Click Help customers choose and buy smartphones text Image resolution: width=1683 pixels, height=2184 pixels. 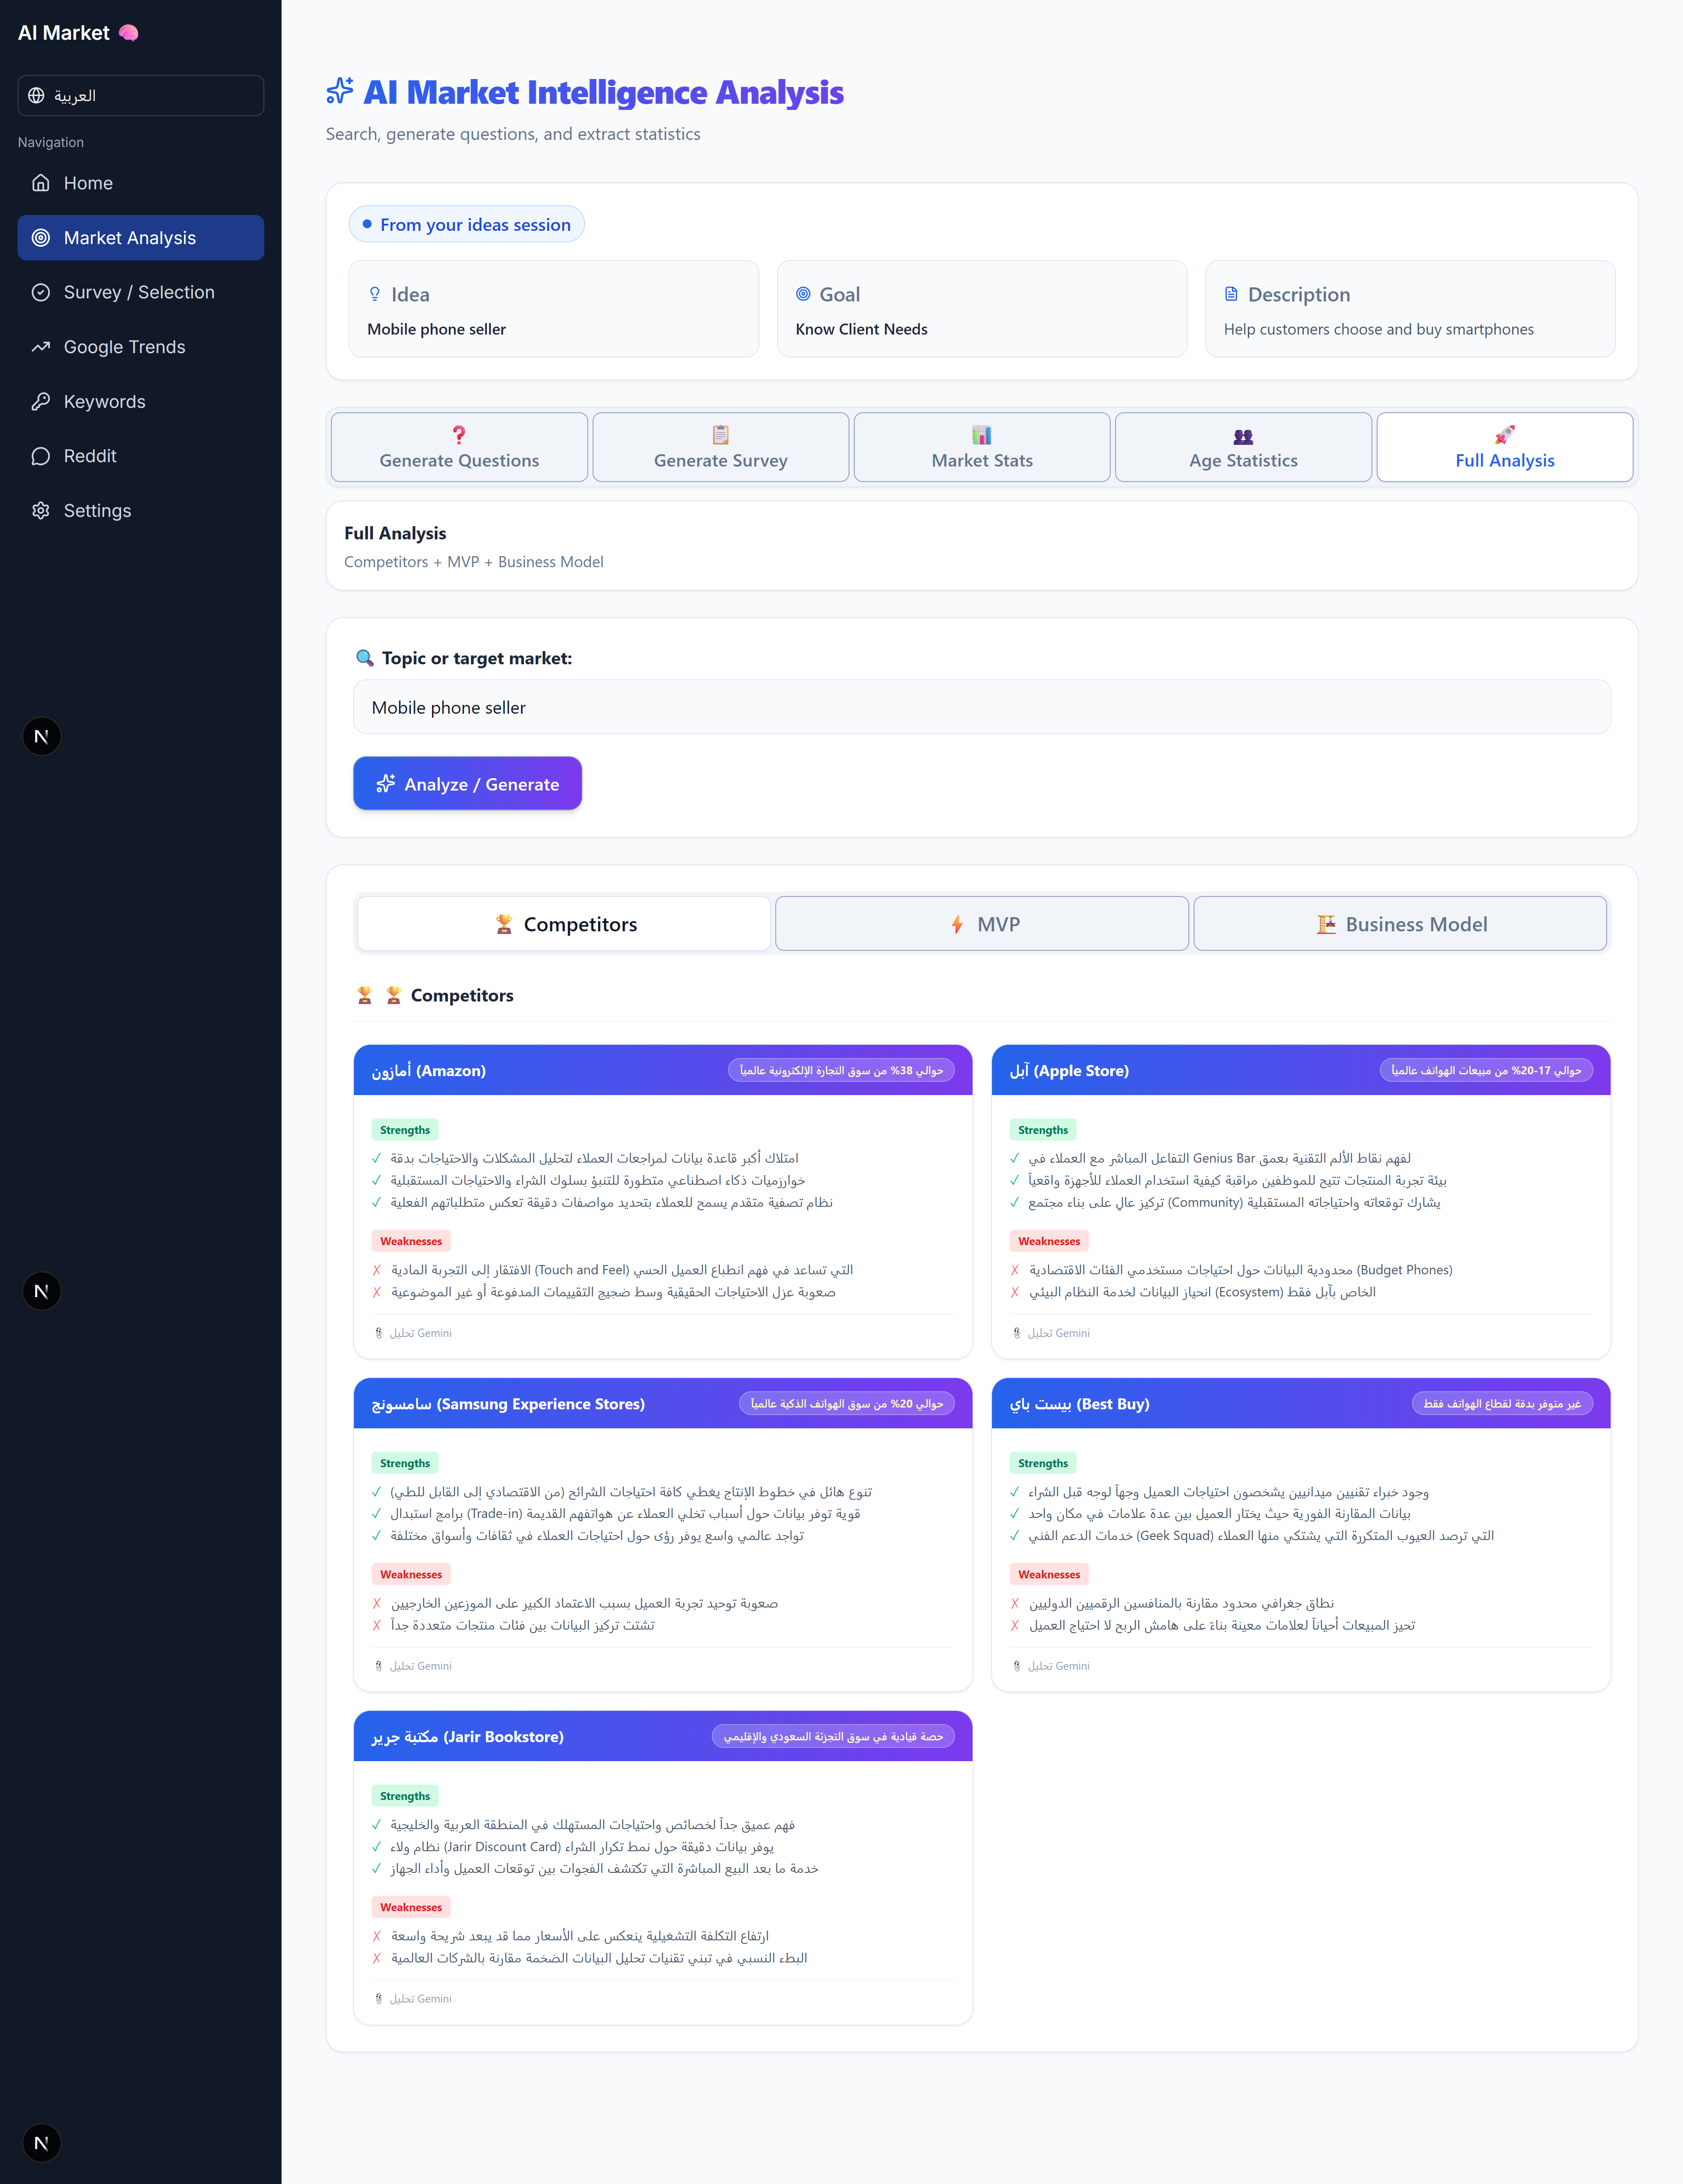[1378, 329]
